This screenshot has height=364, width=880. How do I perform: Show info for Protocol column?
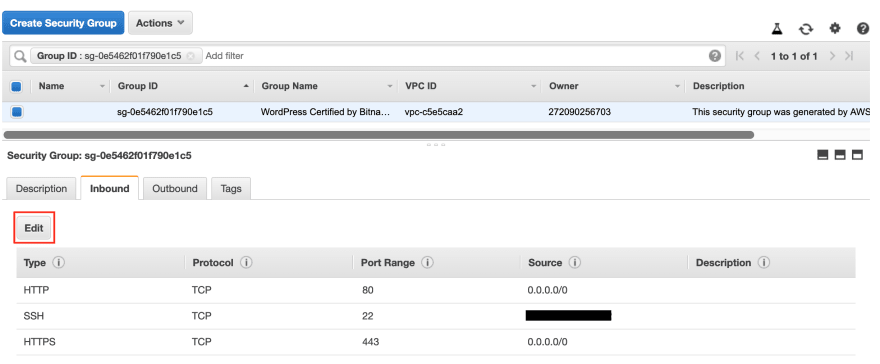pos(246,262)
